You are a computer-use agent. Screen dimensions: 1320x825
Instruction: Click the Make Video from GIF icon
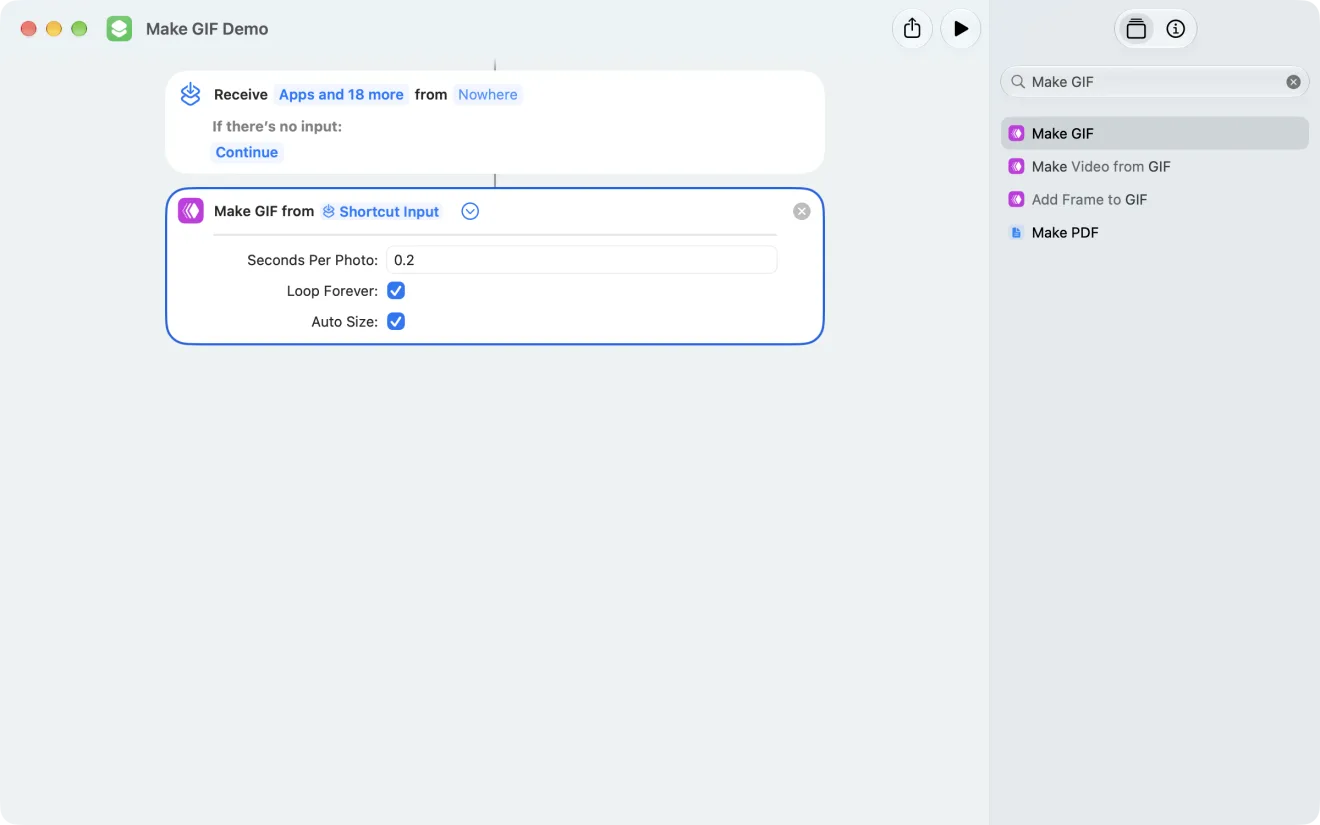tap(1016, 166)
